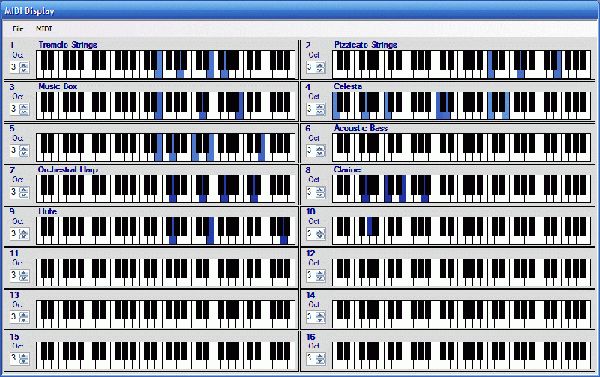Click the Music Box keyboard on channel 3
The width and height of the screenshot is (600, 377).
pyautogui.click(x=166, y=106)
